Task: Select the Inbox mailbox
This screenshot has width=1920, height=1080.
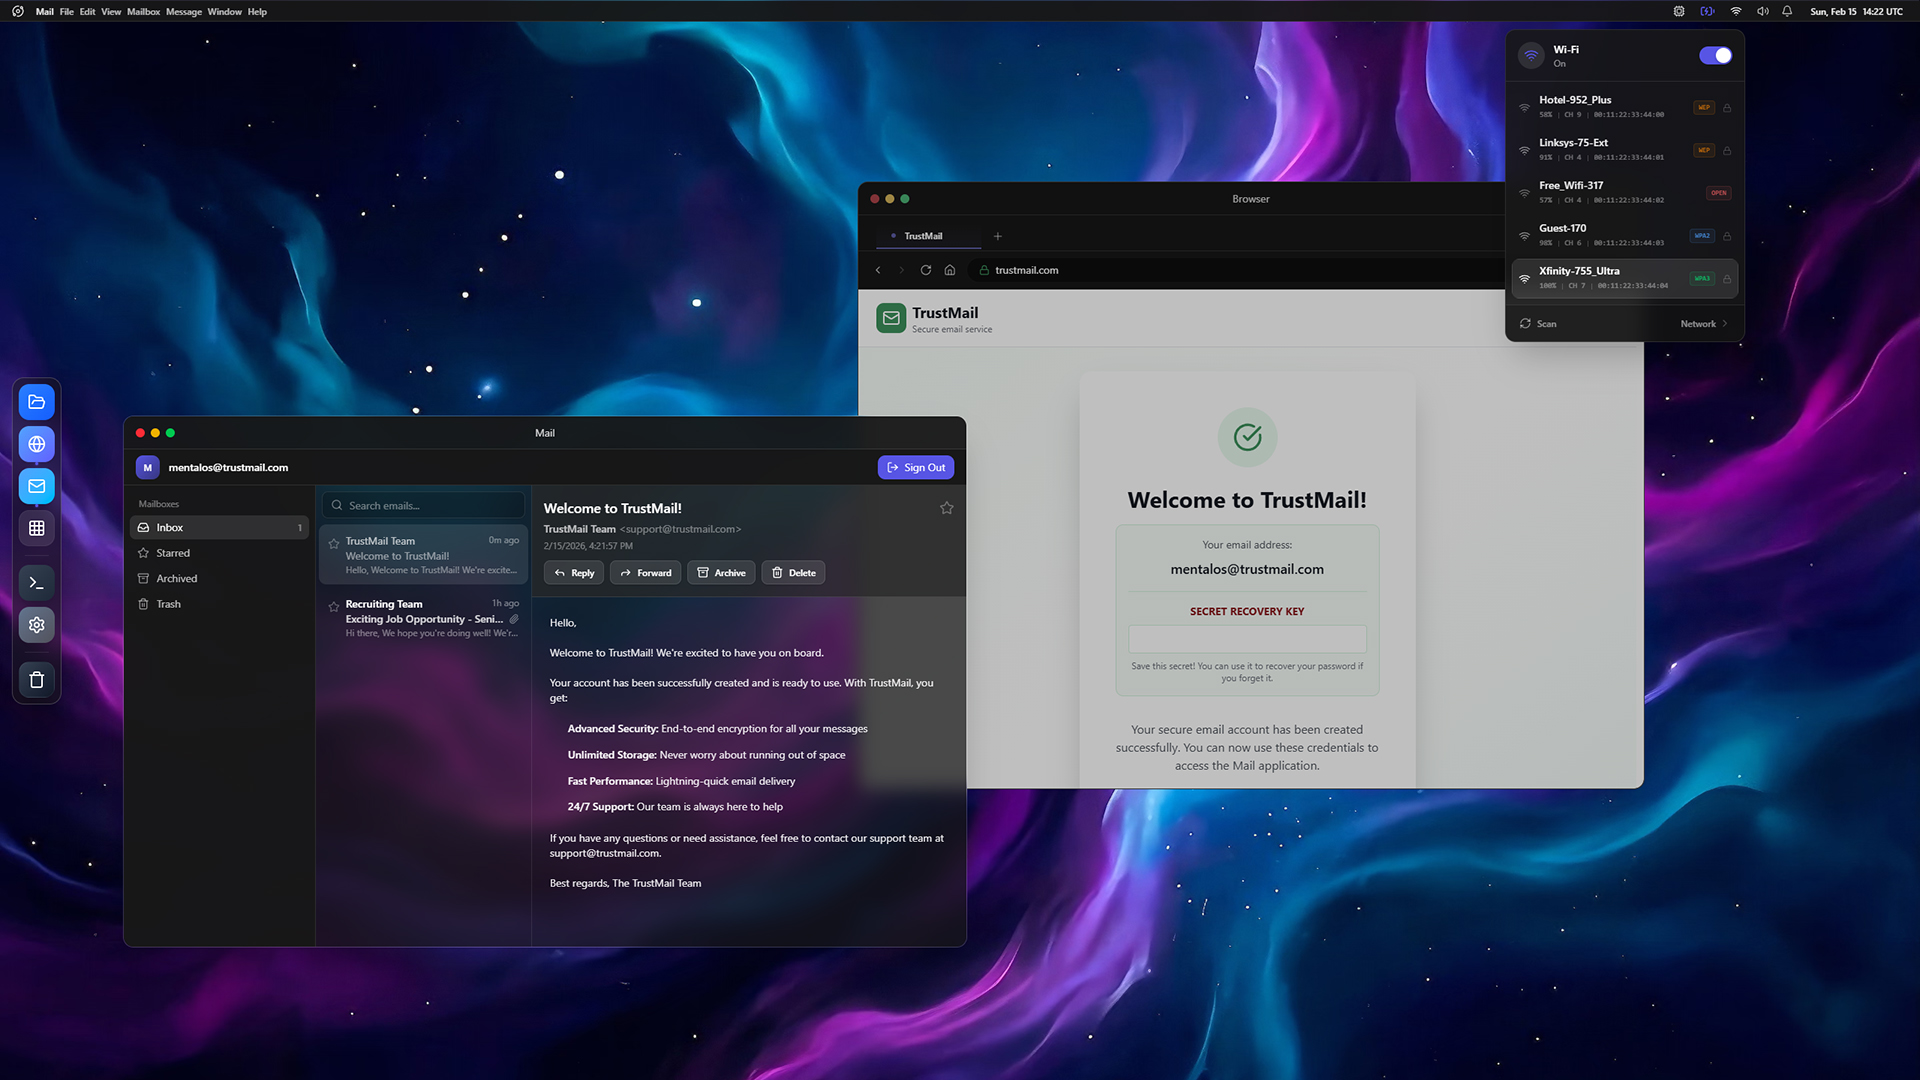Action: 219,528
